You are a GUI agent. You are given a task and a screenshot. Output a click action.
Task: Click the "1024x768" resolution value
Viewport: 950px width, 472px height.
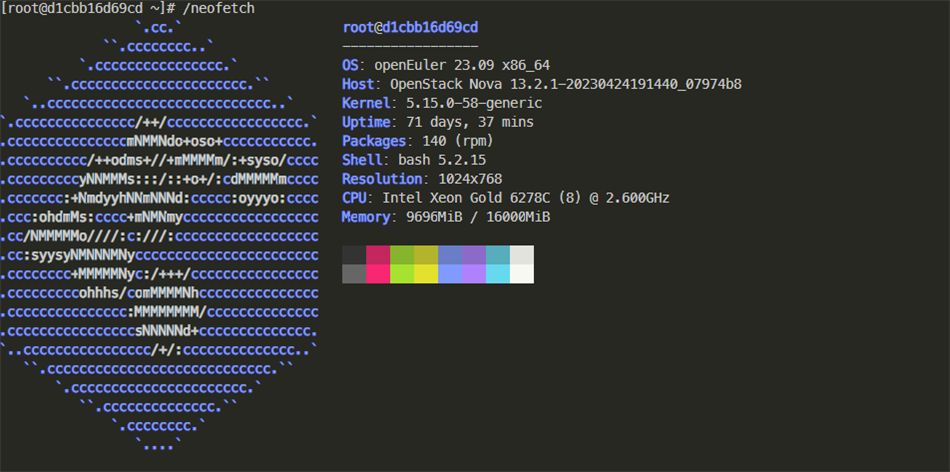470,179
